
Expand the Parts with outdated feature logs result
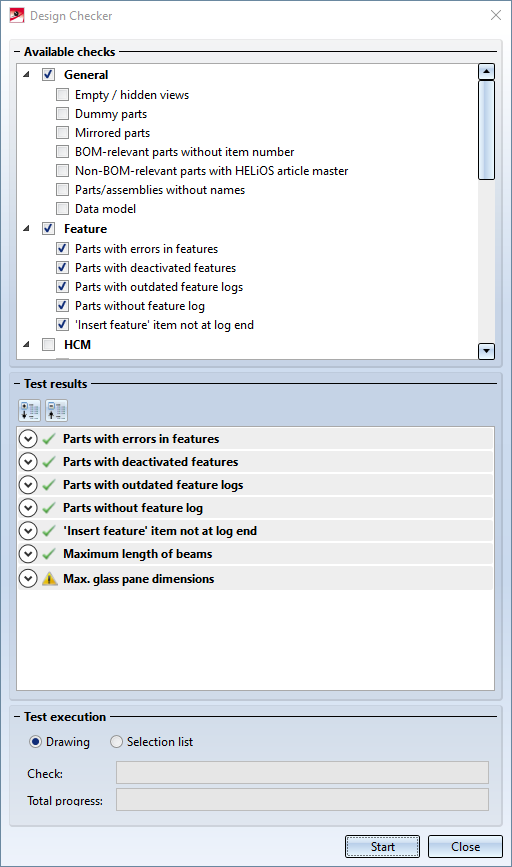pos(28,485)
